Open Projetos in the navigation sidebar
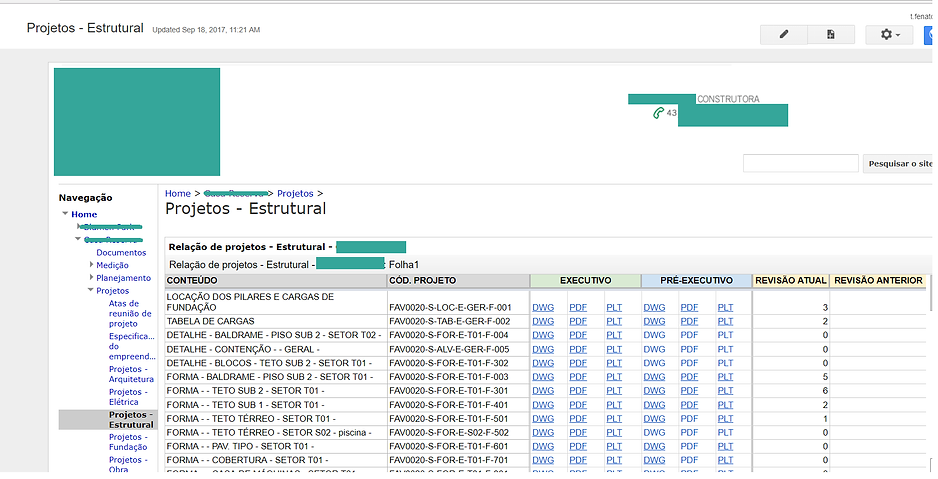The height and width of the screenshot is (479, 938). 112,291
